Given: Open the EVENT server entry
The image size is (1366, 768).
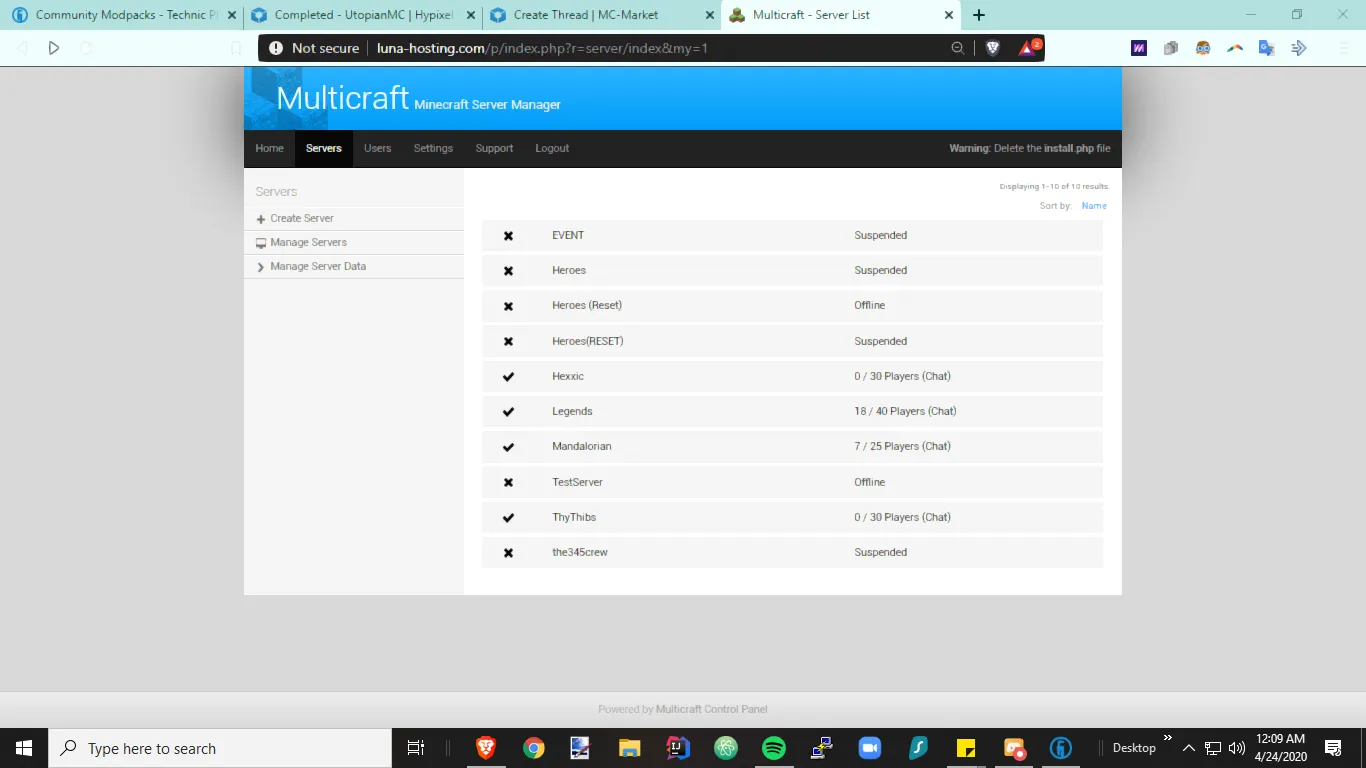Looking at the screenshot, I should coord(568,235).
